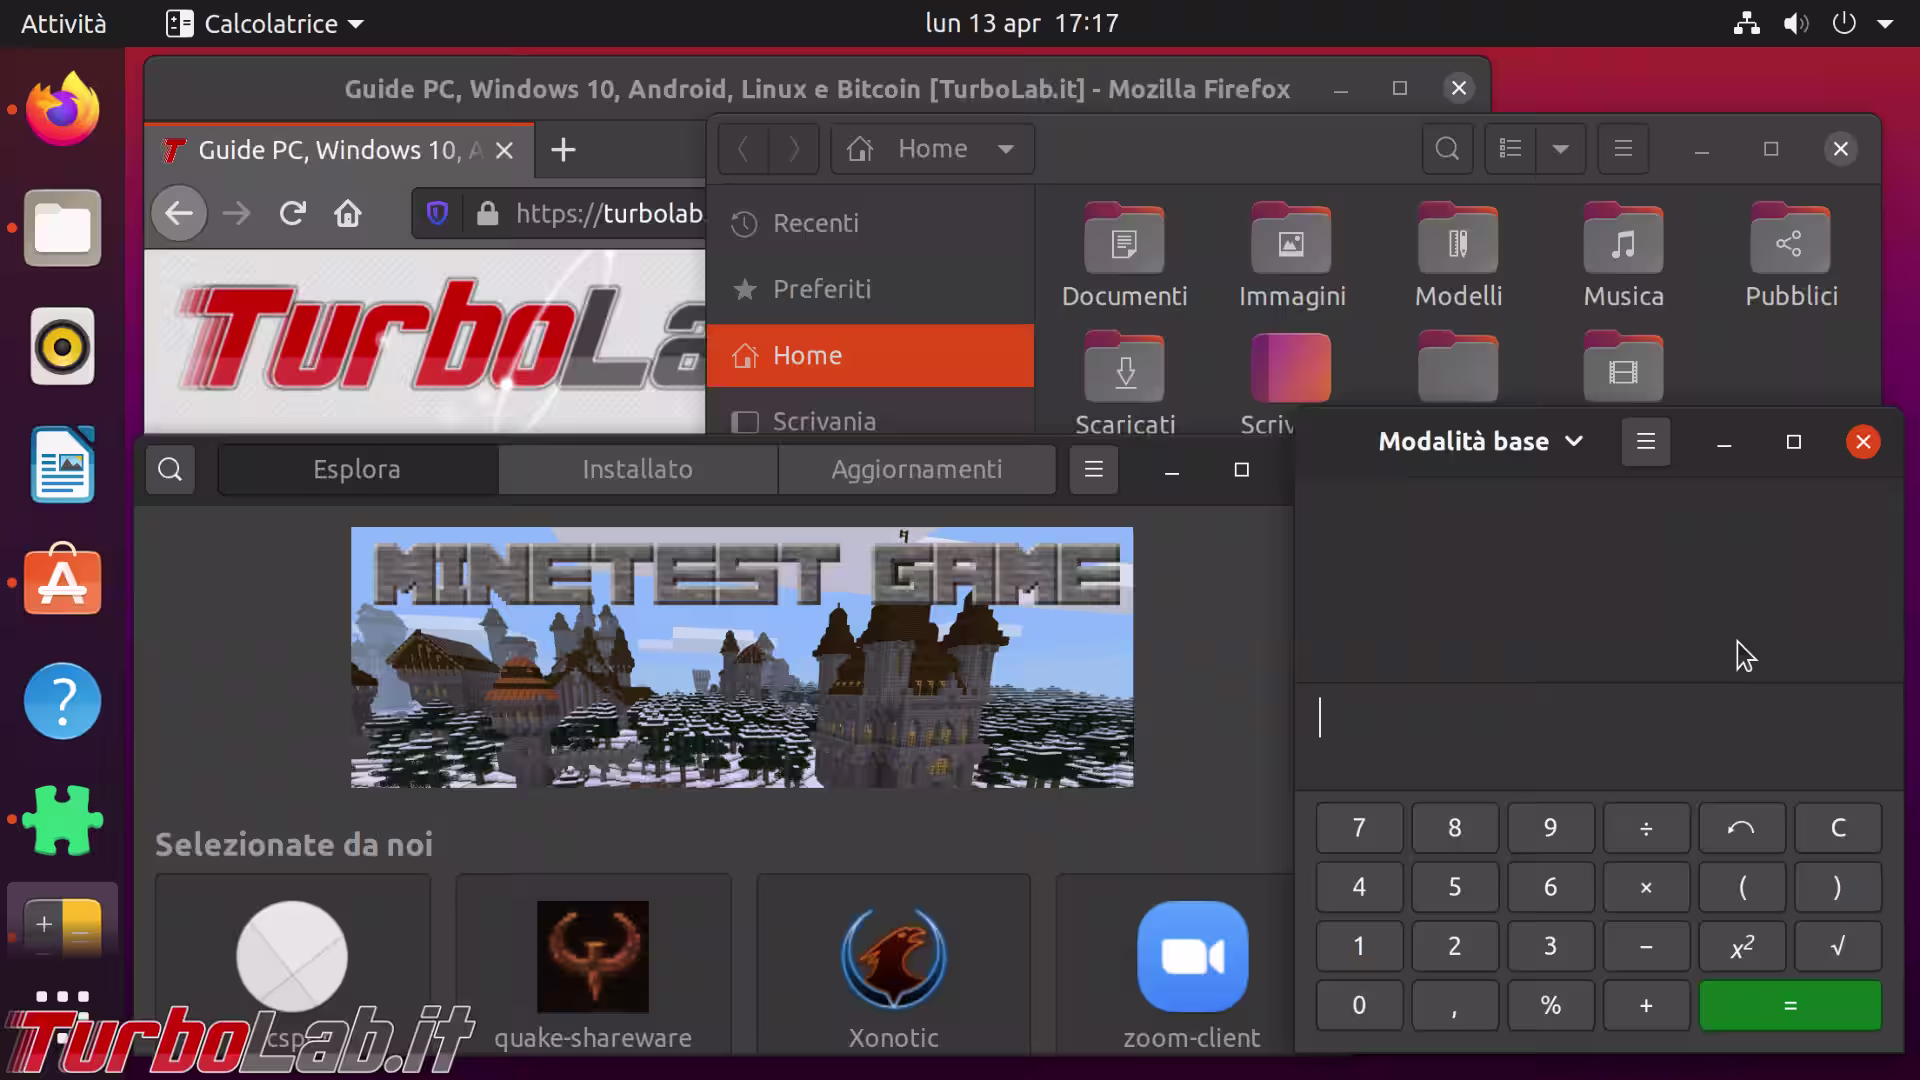The width and height of the screenshot is (1920, 1080).
Task: Launch Rhythmbox from the dock
Action: pos(63,347)
